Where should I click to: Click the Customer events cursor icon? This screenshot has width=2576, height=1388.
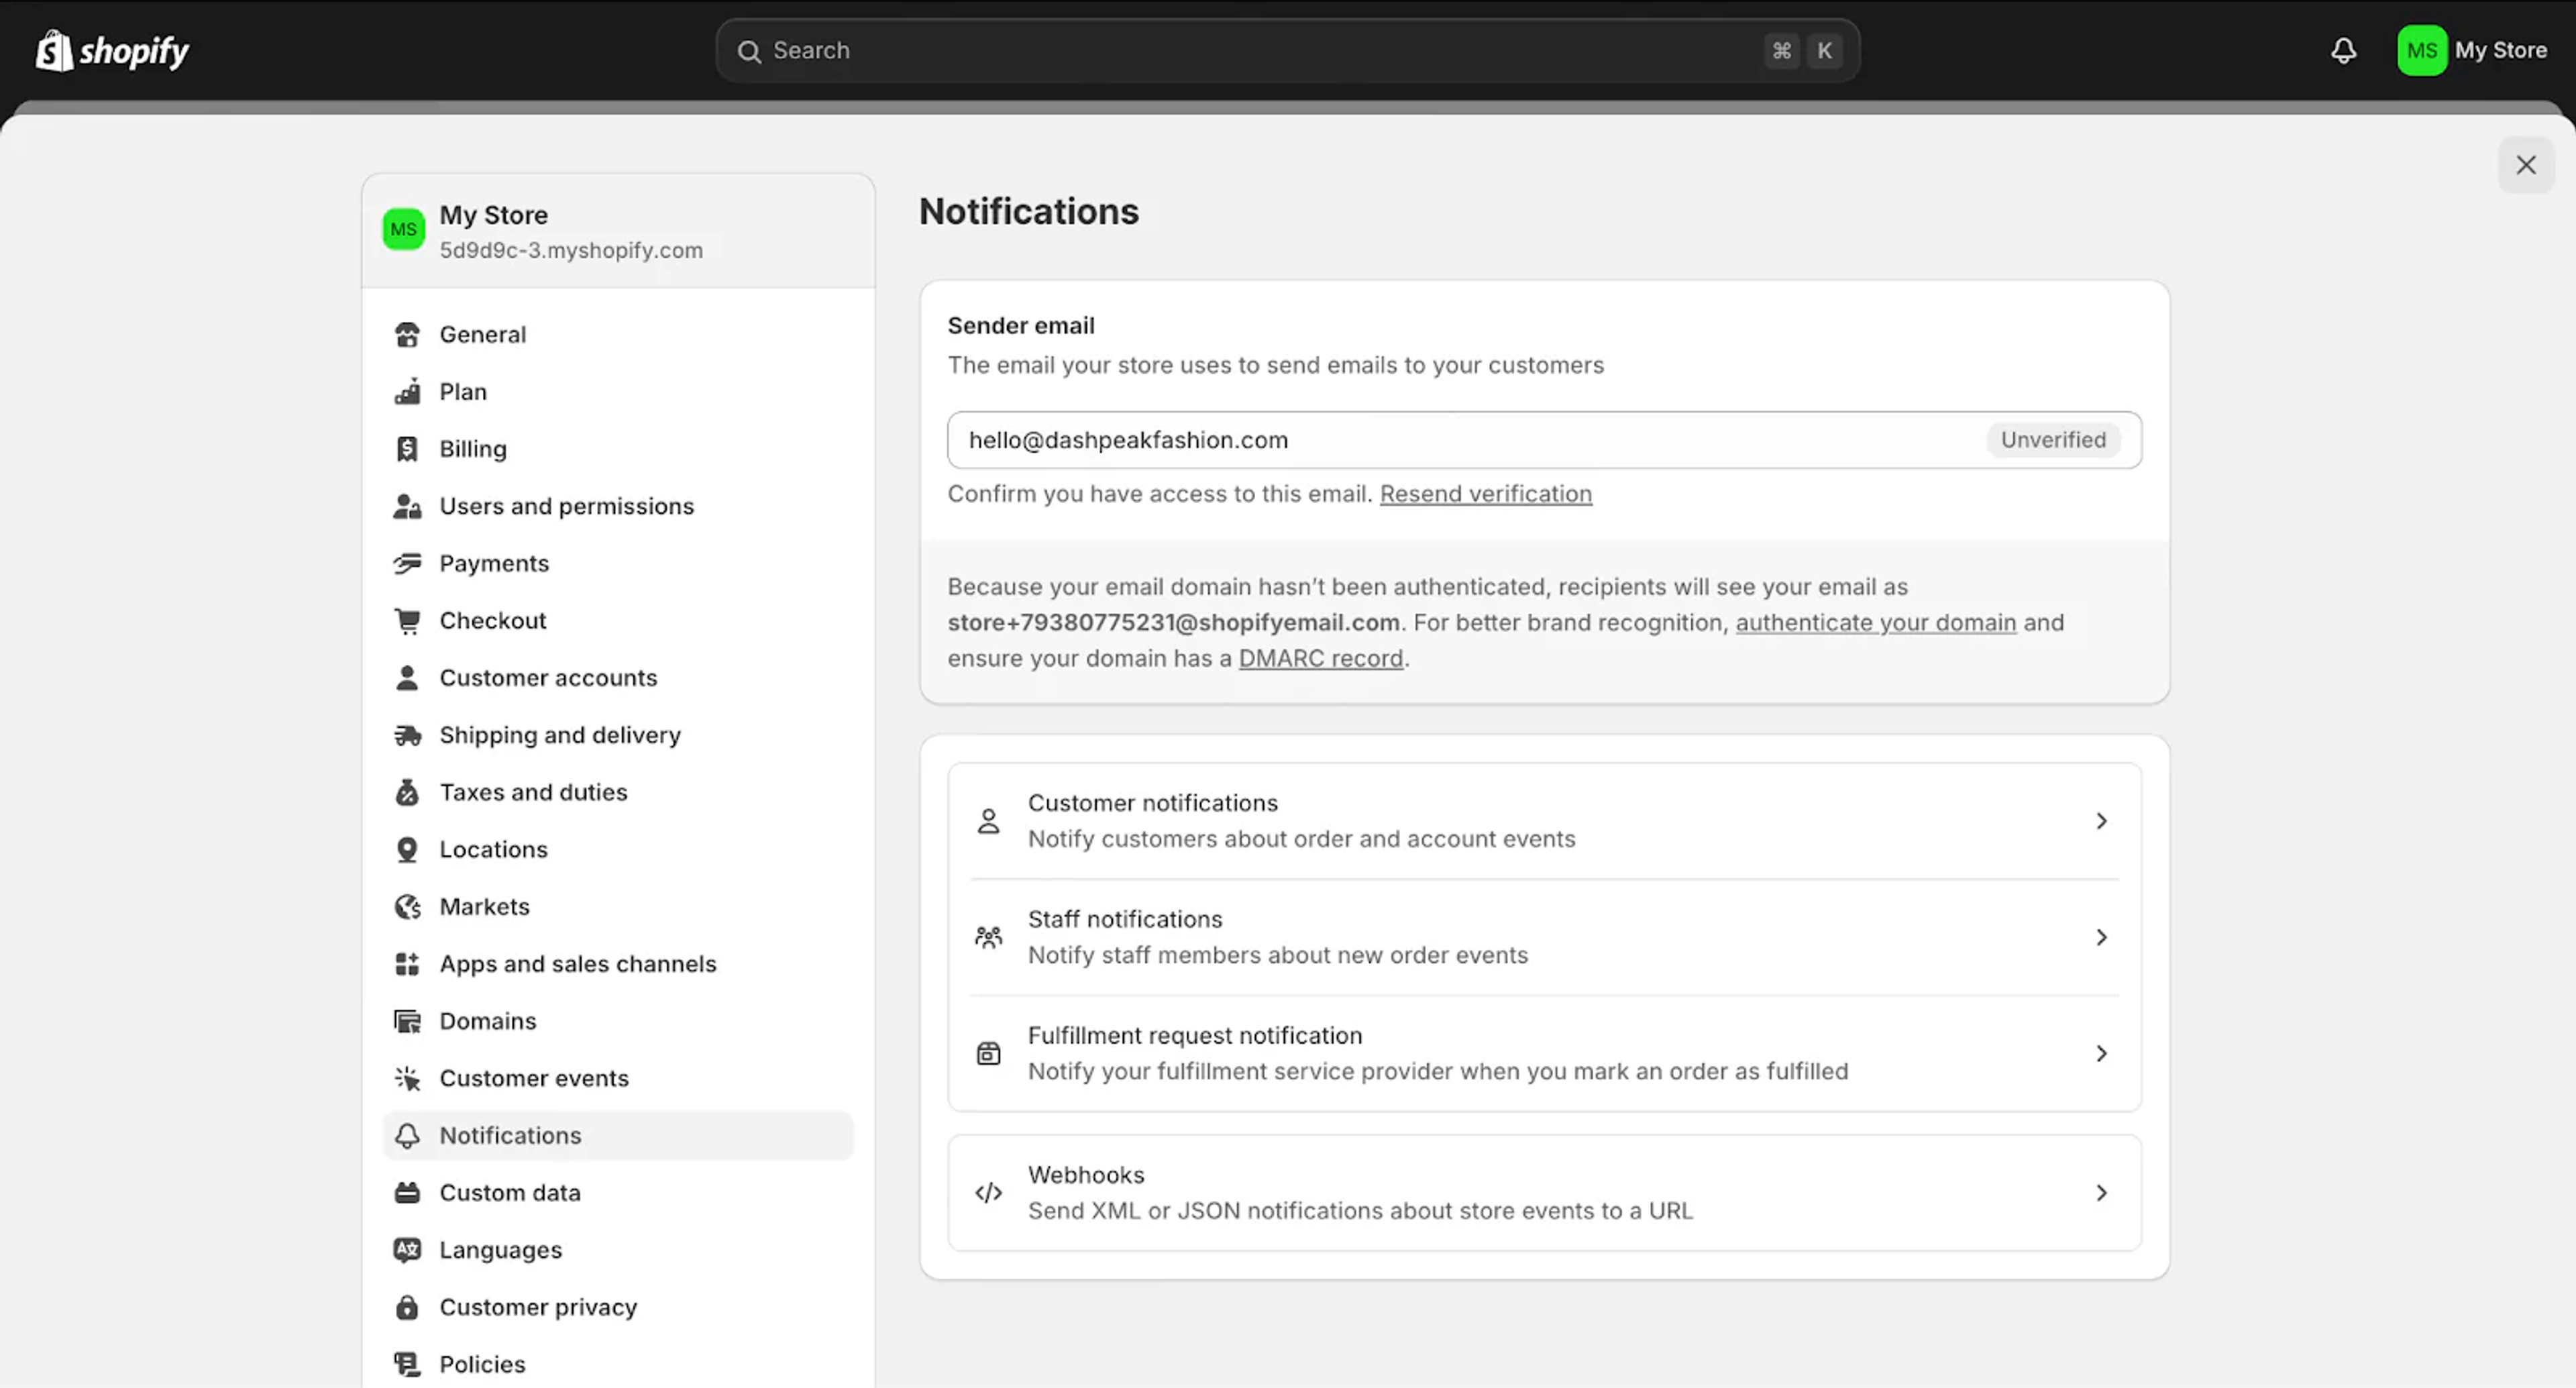(x=407, y=1078)
